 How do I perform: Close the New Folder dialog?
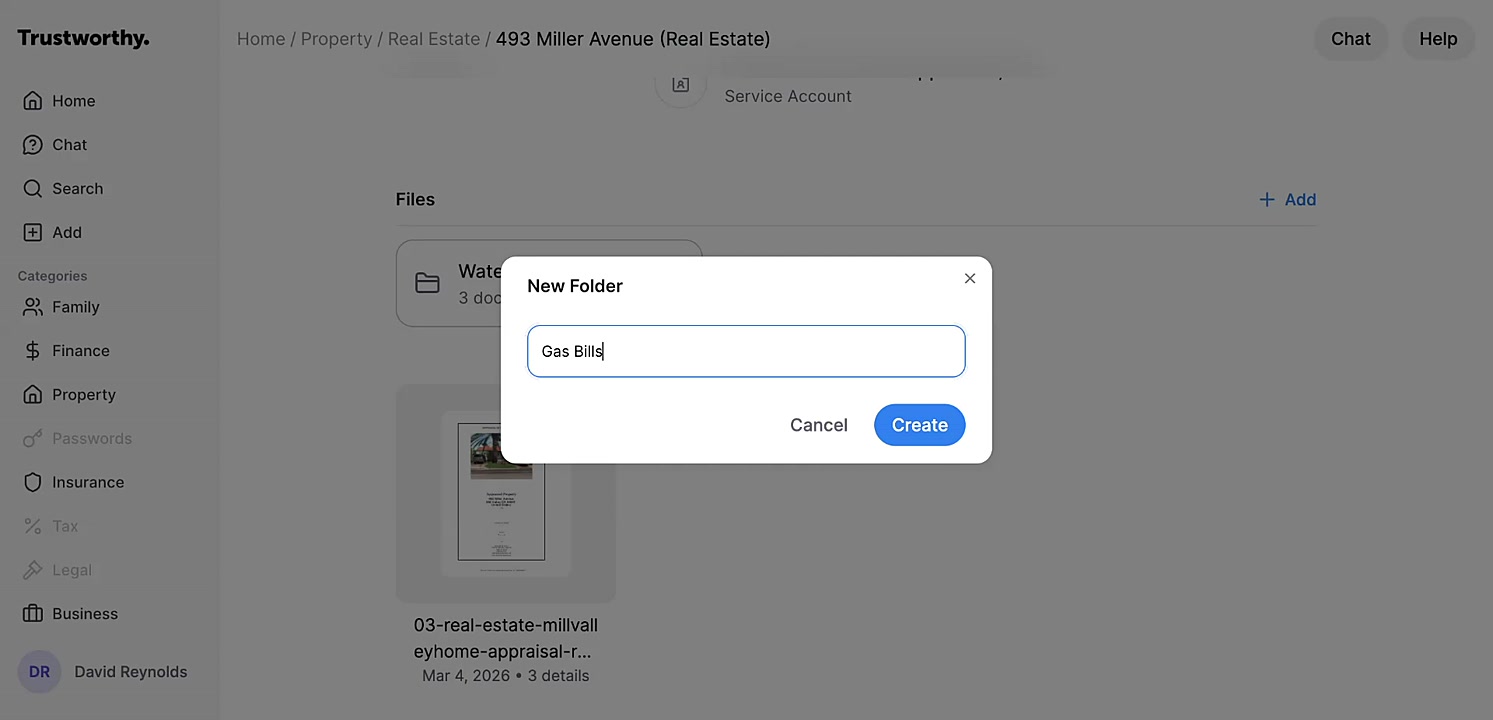(x=969, y=279)
